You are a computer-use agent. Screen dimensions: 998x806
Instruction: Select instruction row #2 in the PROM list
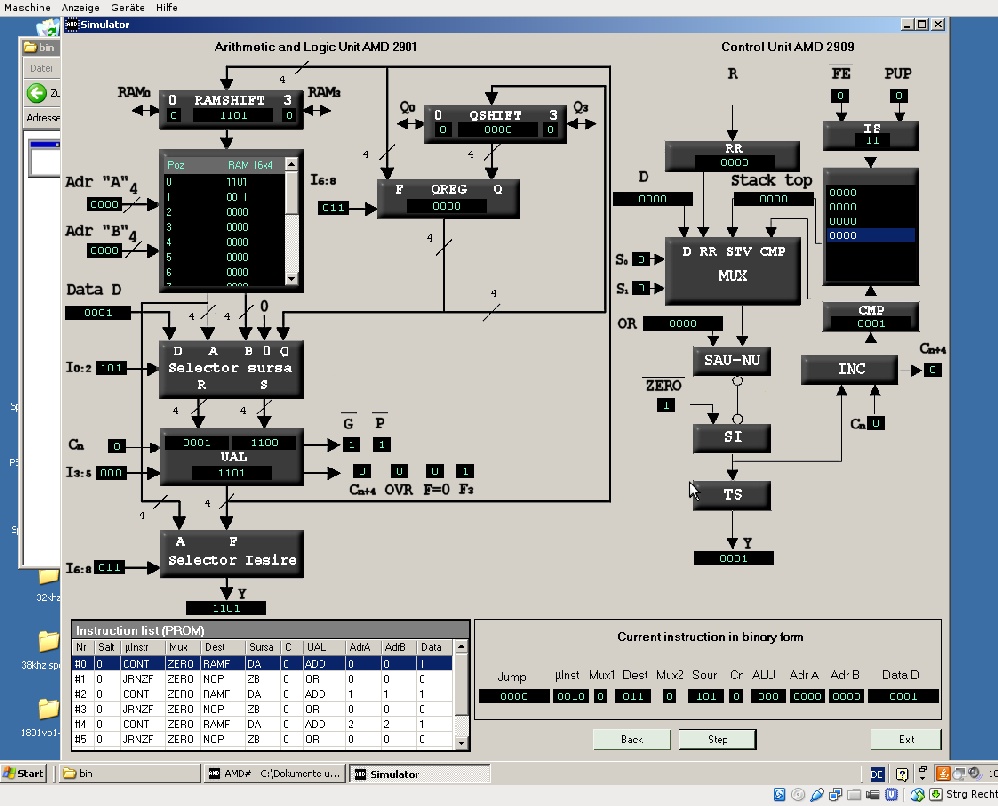coord(263,694)
